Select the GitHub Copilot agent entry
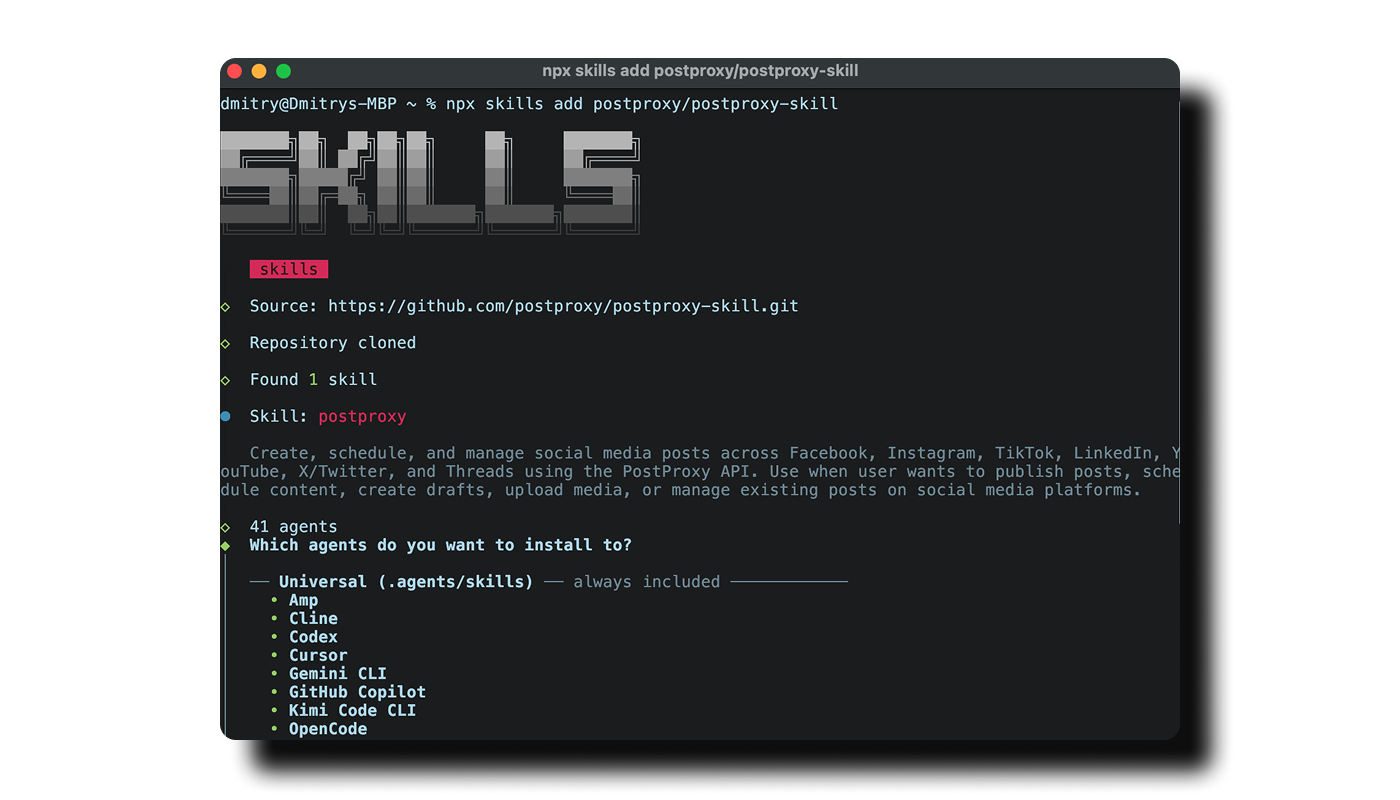 click(x=356, y=691)
